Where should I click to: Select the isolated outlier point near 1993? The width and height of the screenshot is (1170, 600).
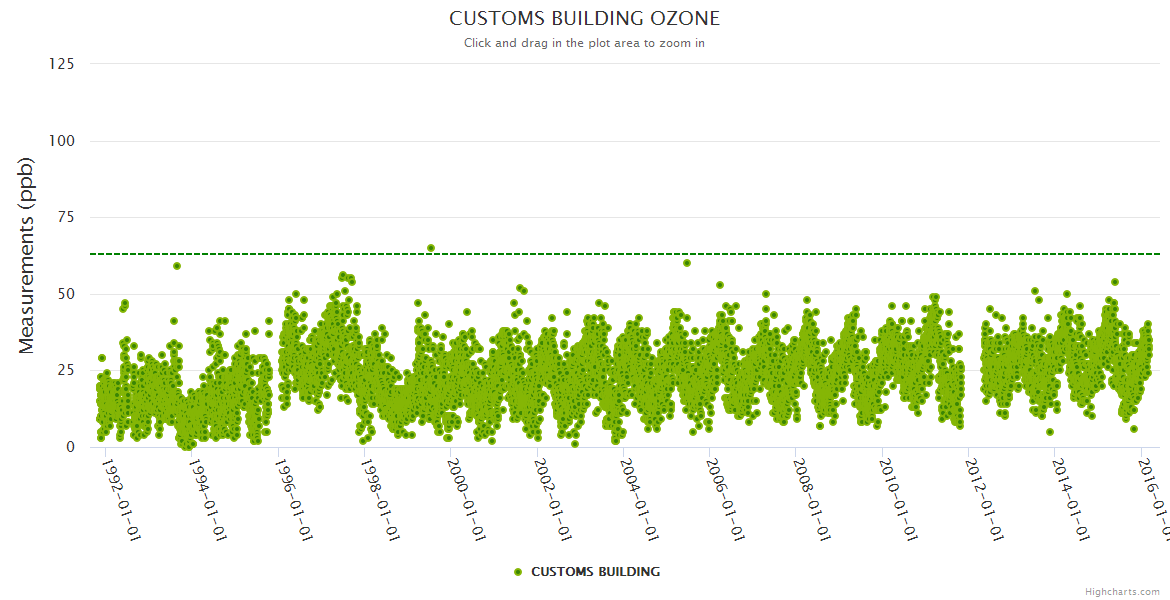pos(177,266)
